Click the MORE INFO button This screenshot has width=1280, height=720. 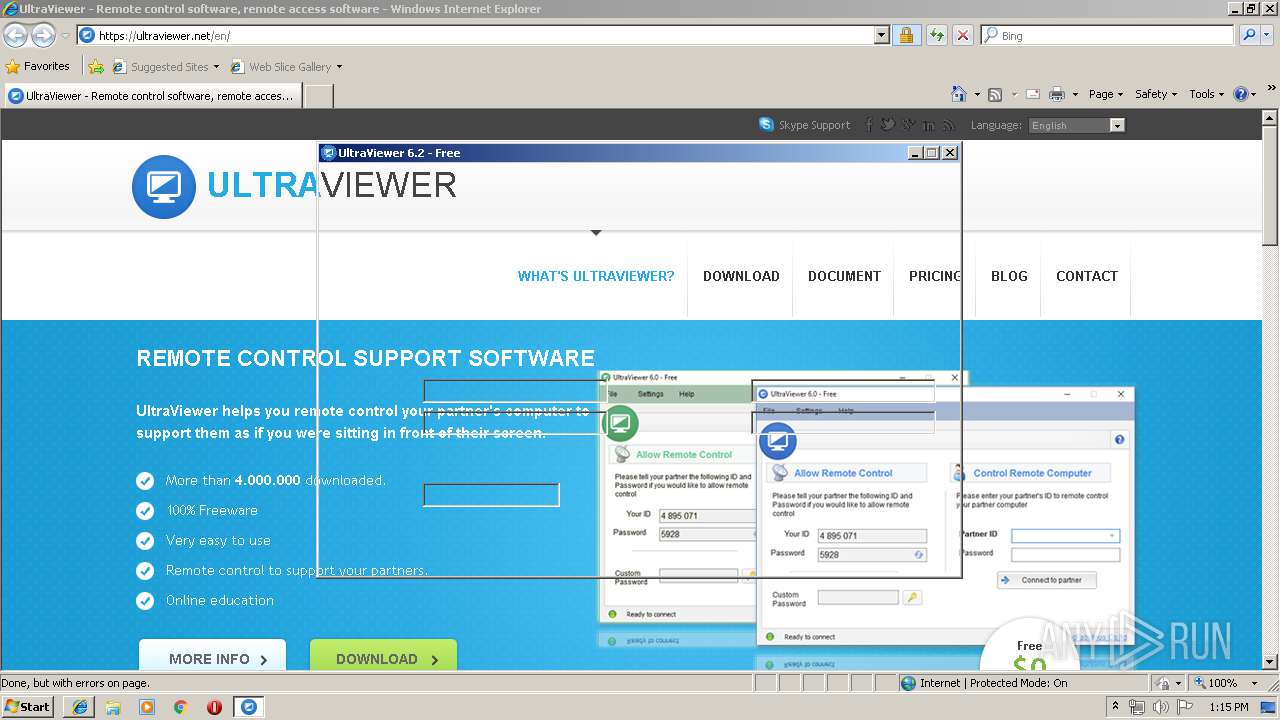pyautogui.click(x=212, y=657)
